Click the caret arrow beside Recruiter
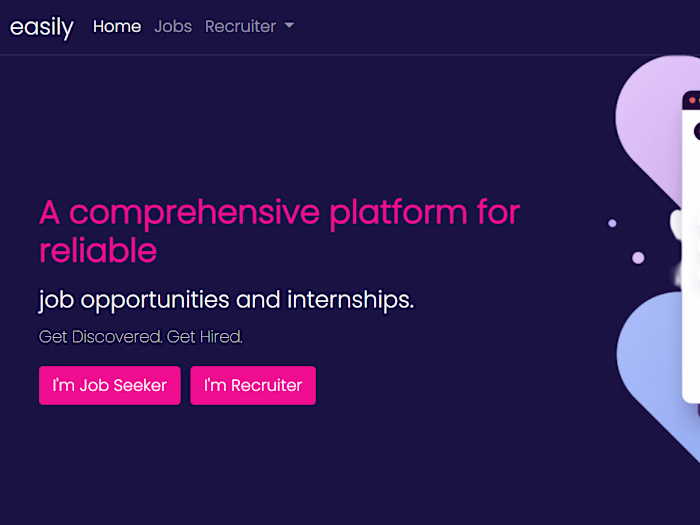This screenshot has width=700, height=525. tap(289, 27)
